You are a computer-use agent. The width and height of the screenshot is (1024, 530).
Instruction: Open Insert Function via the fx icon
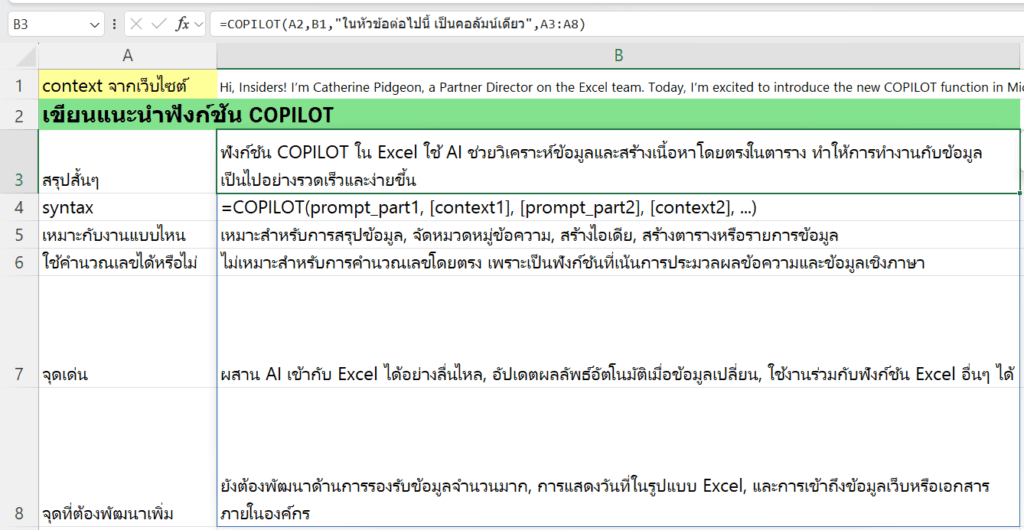coord(182,23)
